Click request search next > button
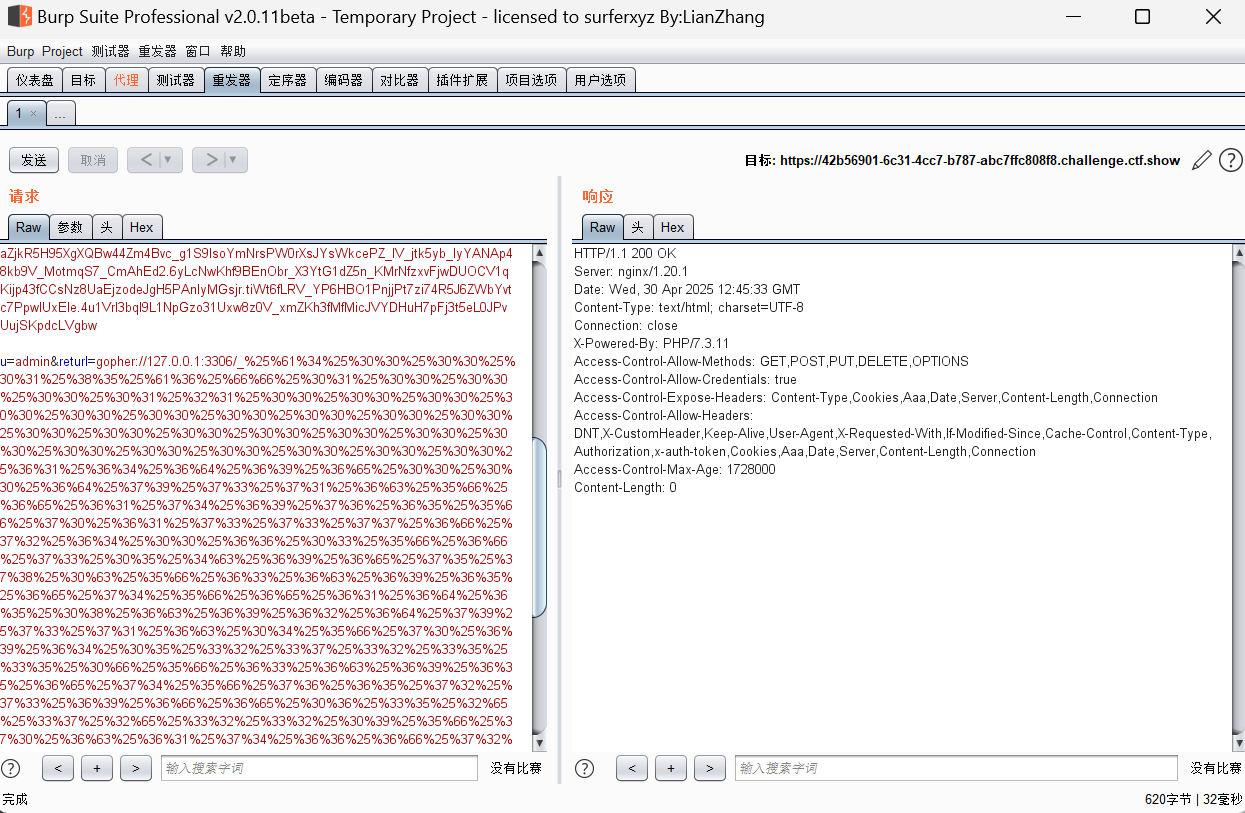This screenshot has height=813, width=1245. 135,768
